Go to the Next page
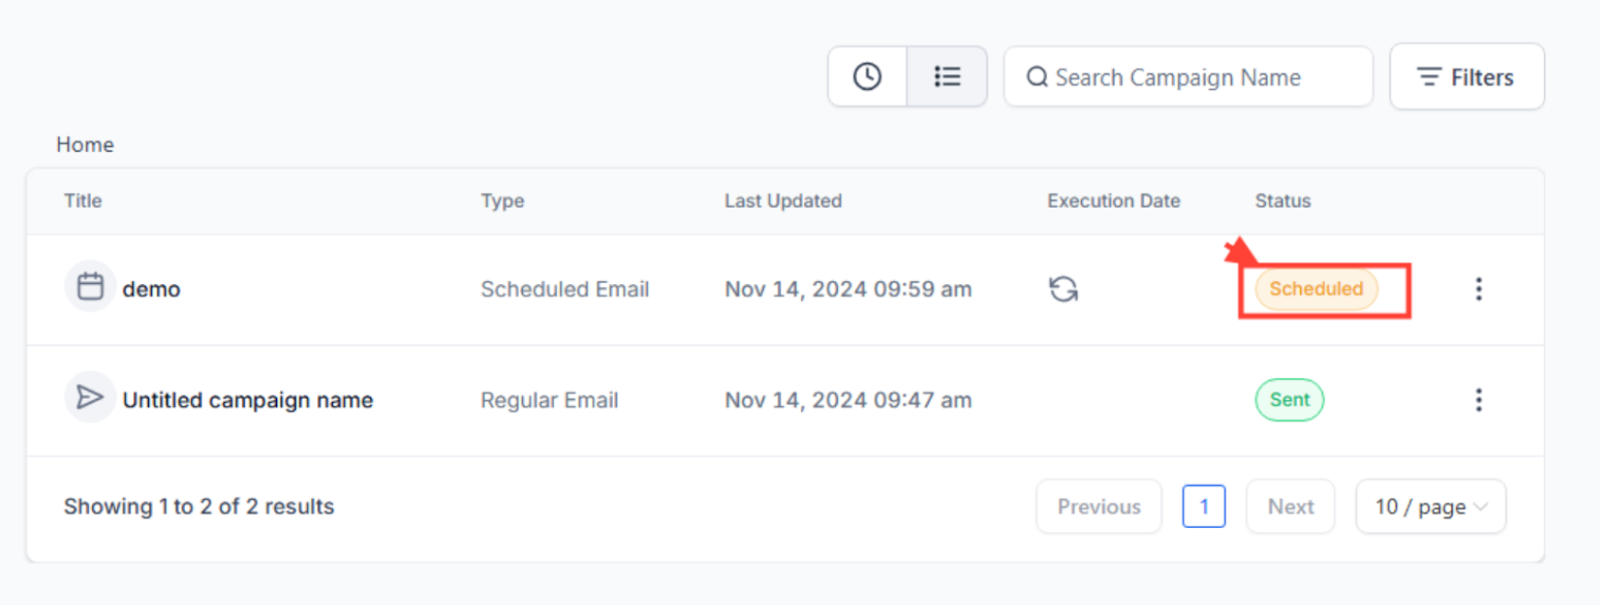 point(1290,507)
